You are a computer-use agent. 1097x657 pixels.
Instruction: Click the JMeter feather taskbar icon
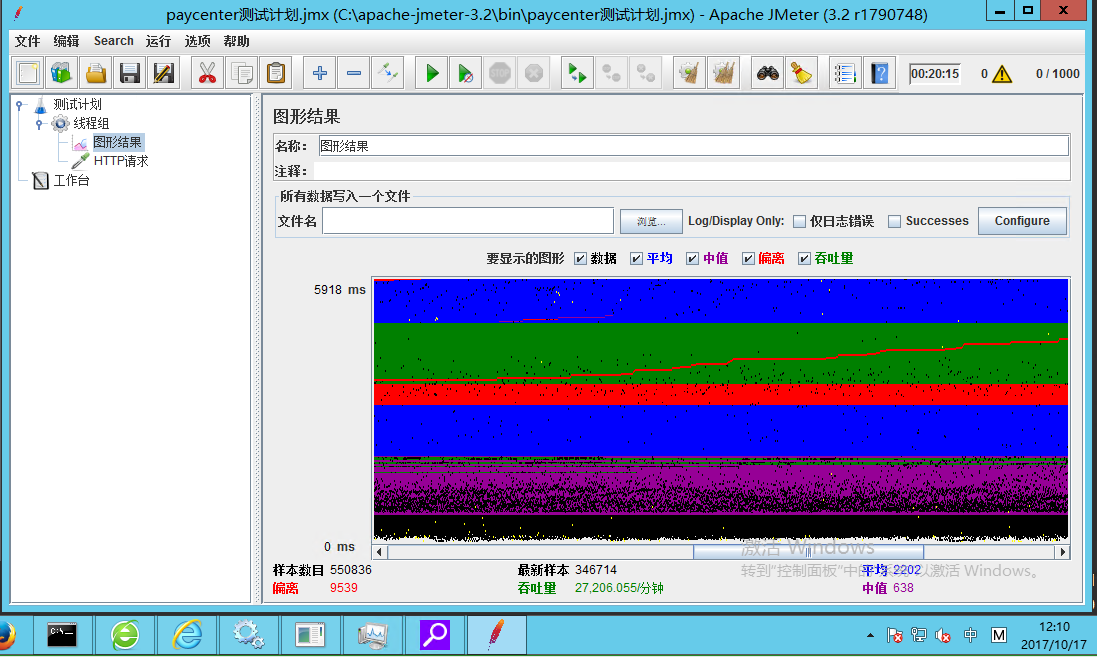(x=496, y=635)
